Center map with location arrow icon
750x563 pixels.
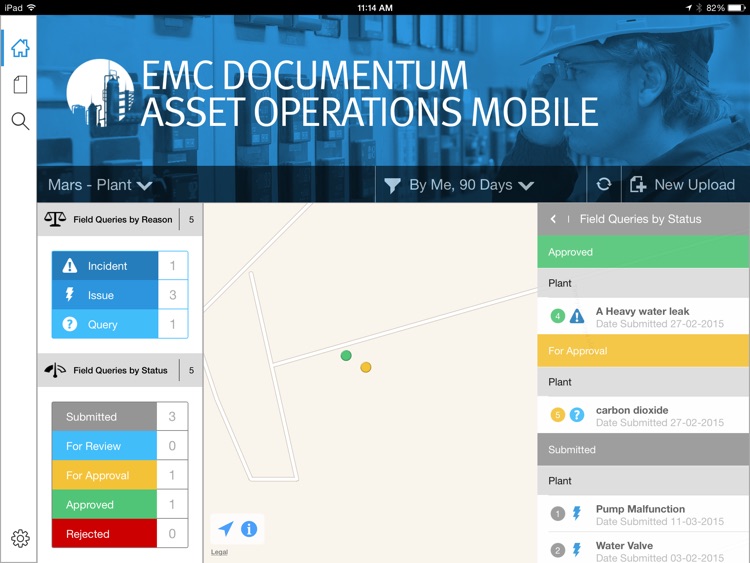226,529
